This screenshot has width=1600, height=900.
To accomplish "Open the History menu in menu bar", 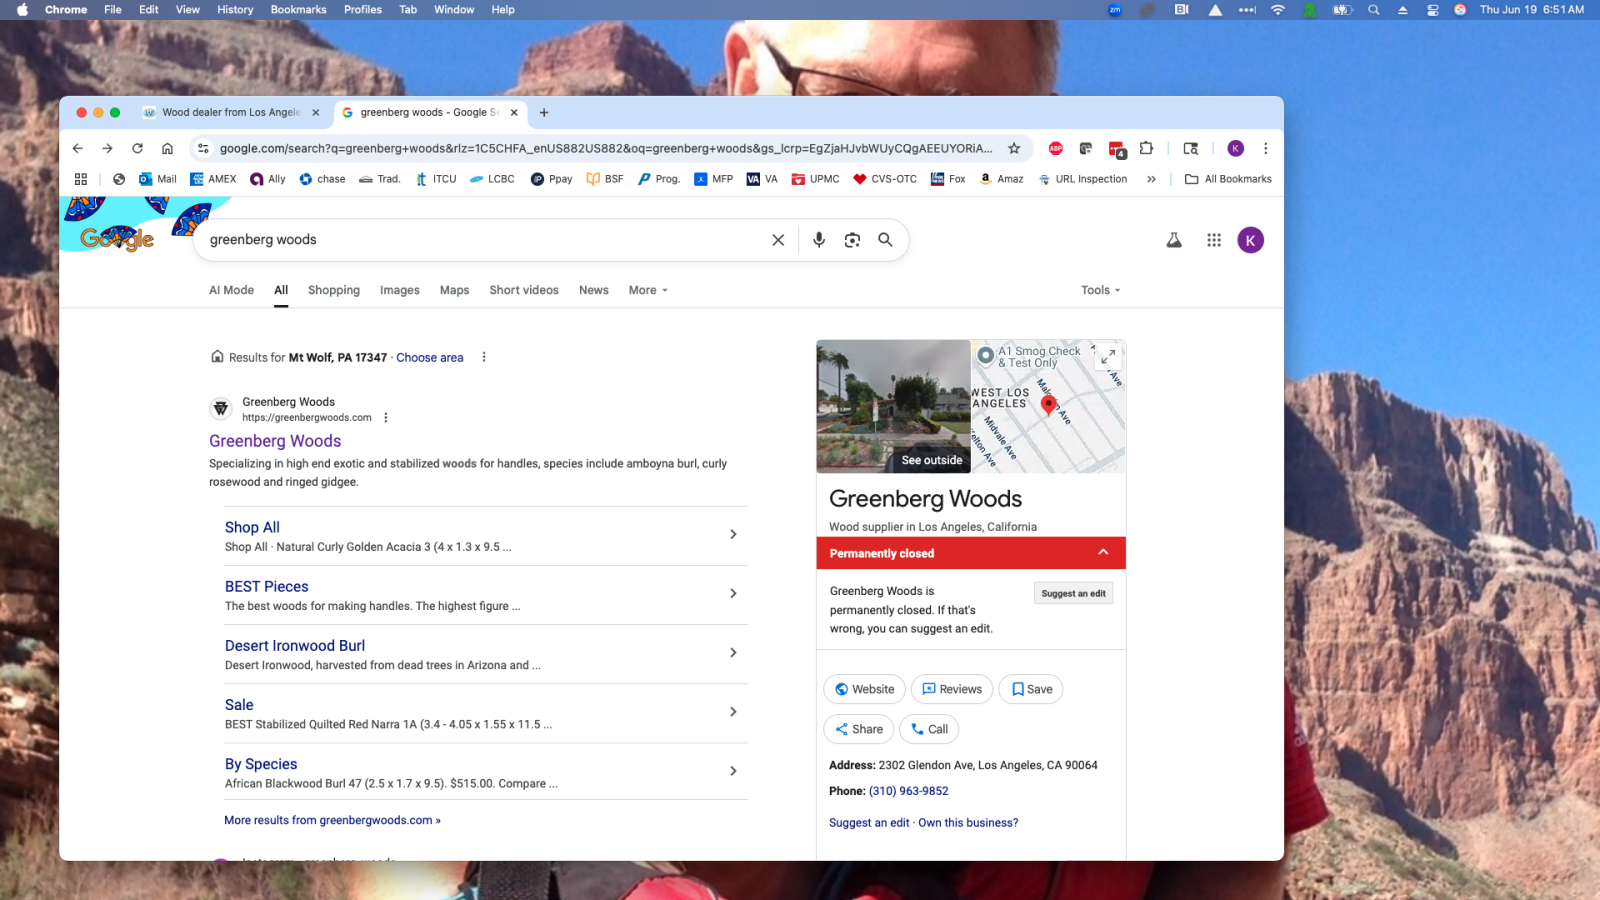I will [x=235, y=10].
